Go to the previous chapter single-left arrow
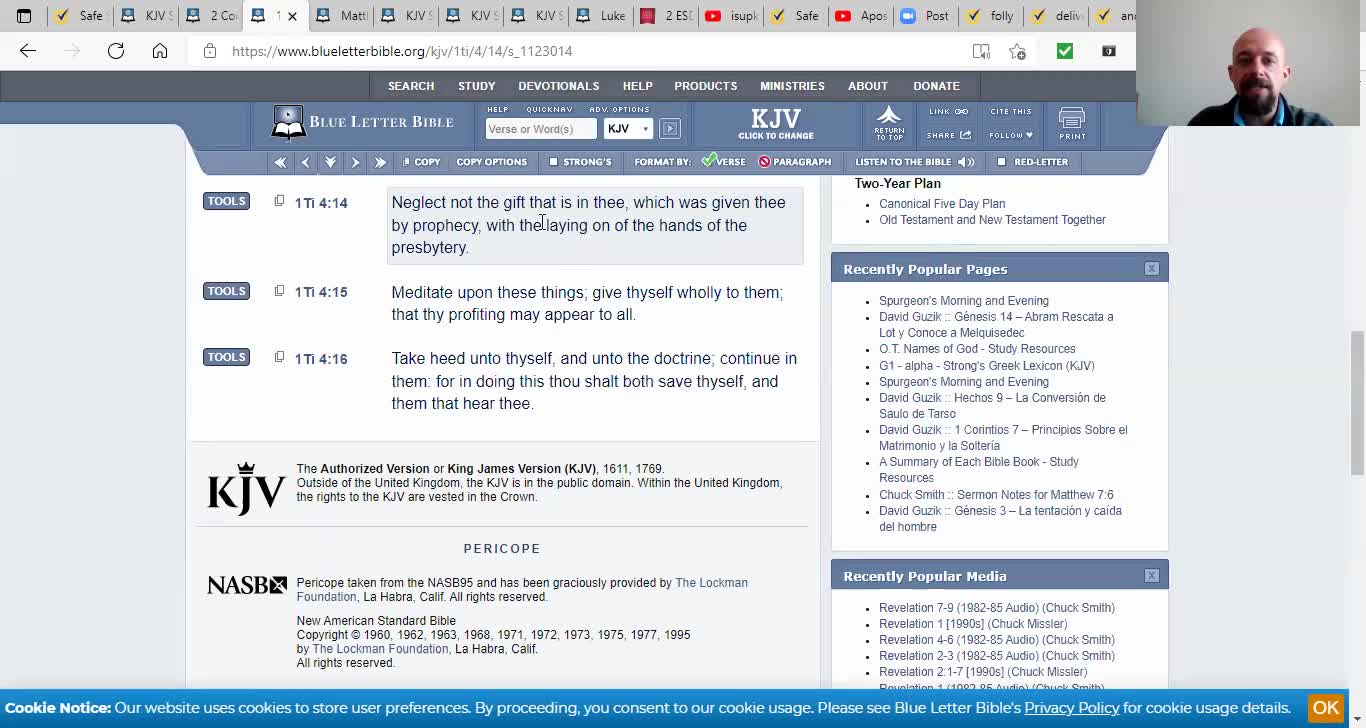The image size is (1366, 728). 306,162
